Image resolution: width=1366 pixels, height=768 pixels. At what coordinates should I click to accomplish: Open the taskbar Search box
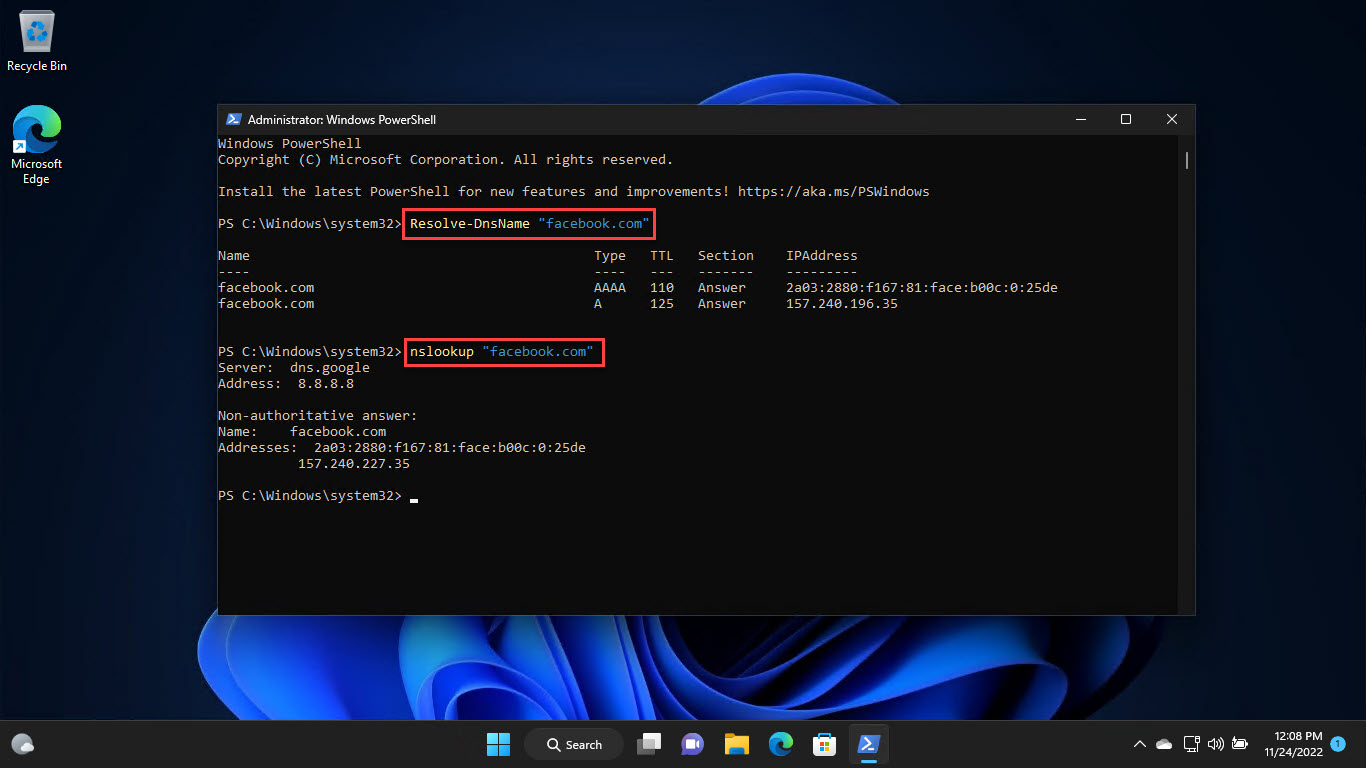tap(574, 744)
